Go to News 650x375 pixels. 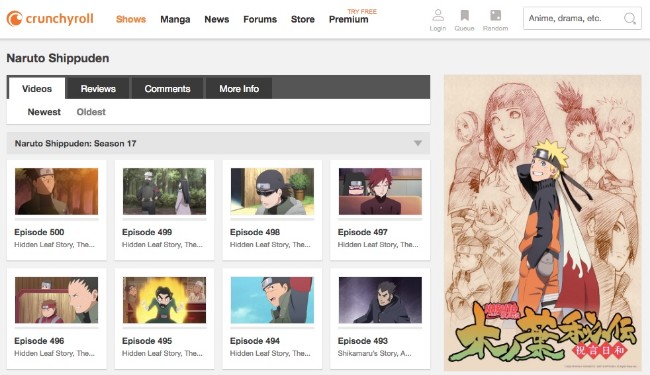[216, 19]
